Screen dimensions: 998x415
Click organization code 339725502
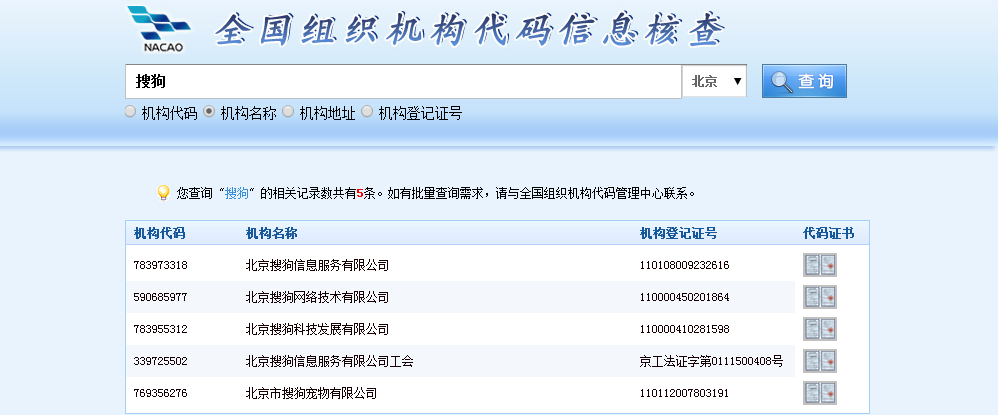(x=160, y=362)
